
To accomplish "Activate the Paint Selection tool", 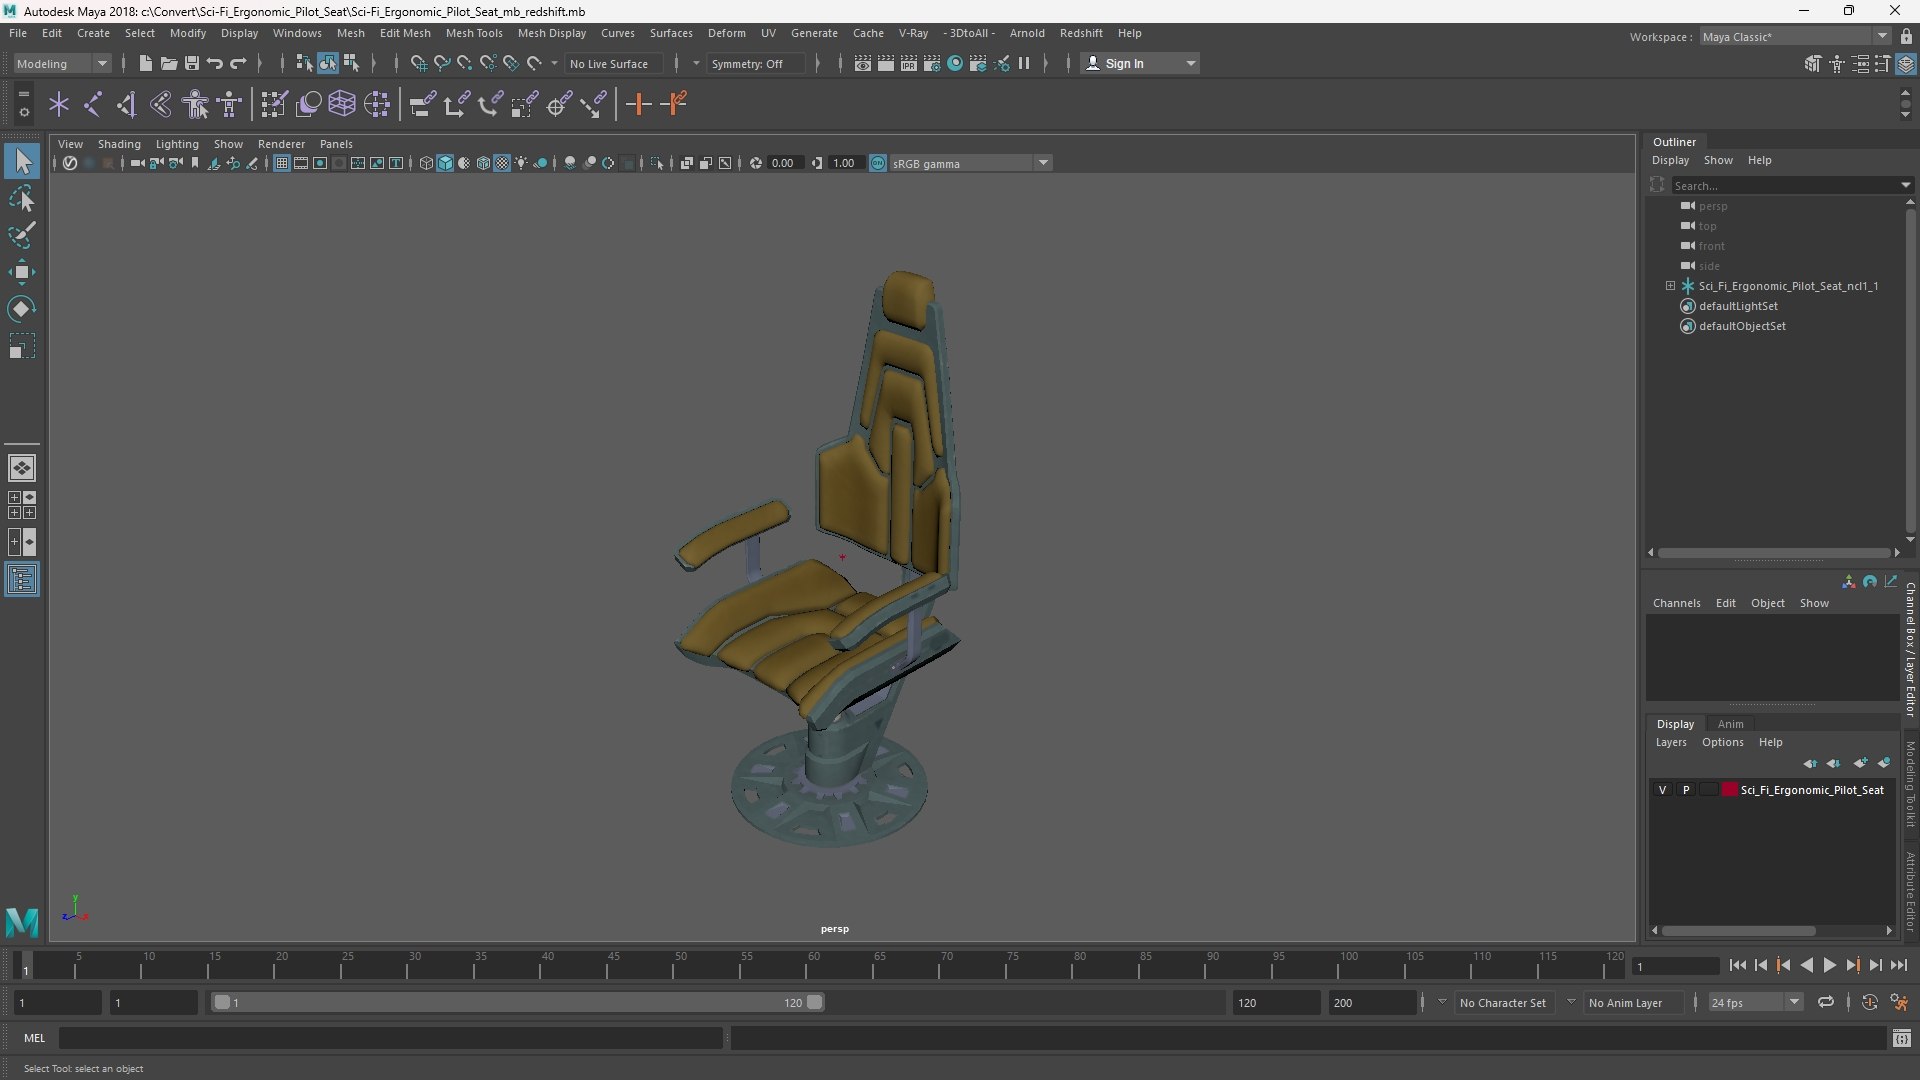I will point(22,236).
